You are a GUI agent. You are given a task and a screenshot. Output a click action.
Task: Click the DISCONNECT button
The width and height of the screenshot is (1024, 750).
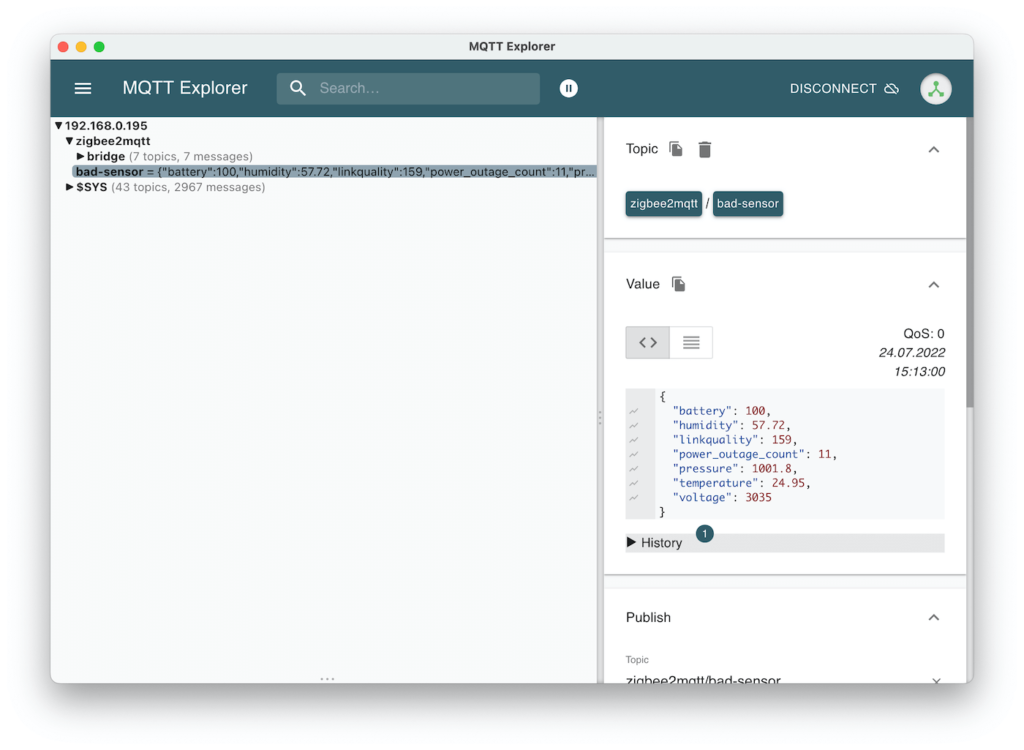coord(844,88)
